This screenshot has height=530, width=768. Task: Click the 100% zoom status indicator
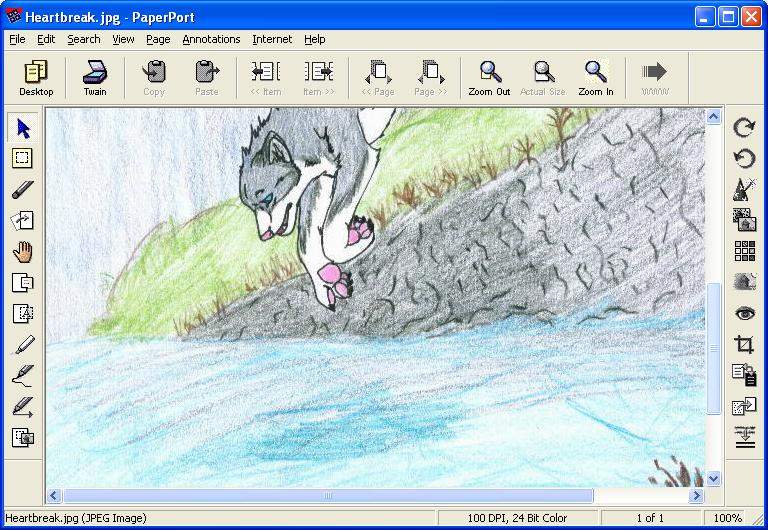pyautogui.click(x=727, y=518)
